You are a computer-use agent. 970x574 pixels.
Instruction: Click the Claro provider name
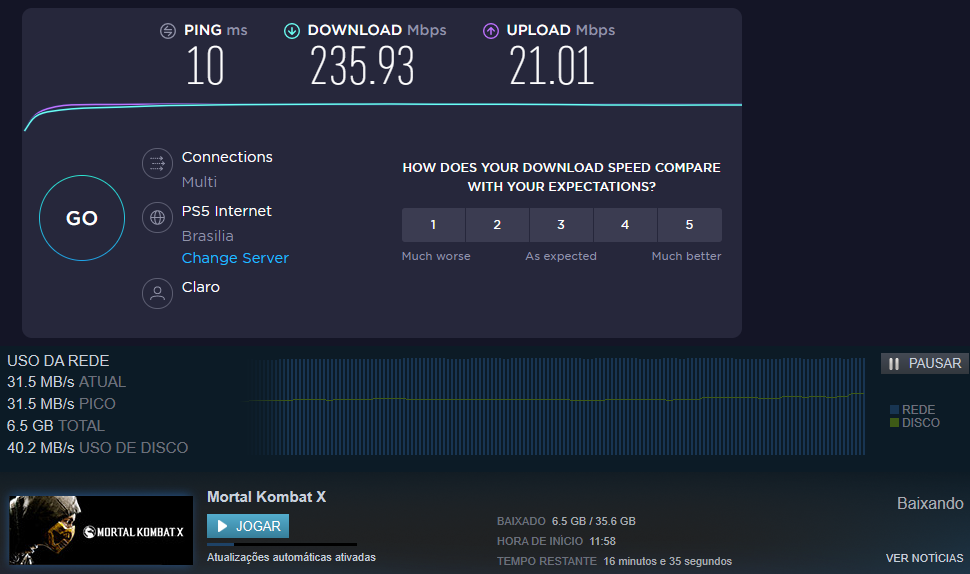click(200, 287)
